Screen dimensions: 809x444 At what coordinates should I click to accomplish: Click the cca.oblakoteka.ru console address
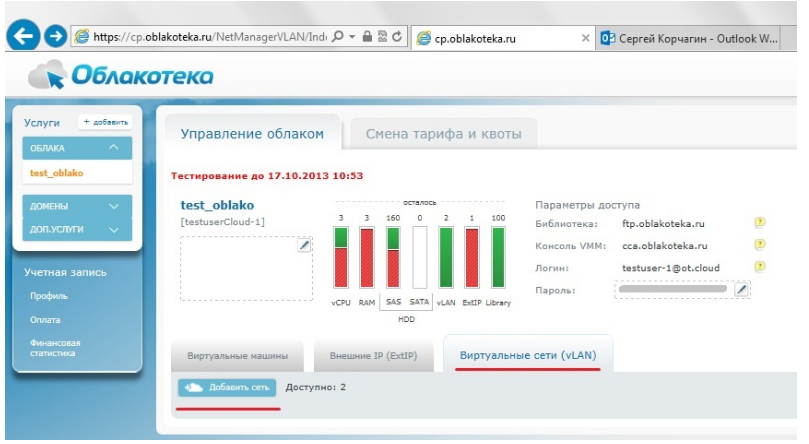665,246
